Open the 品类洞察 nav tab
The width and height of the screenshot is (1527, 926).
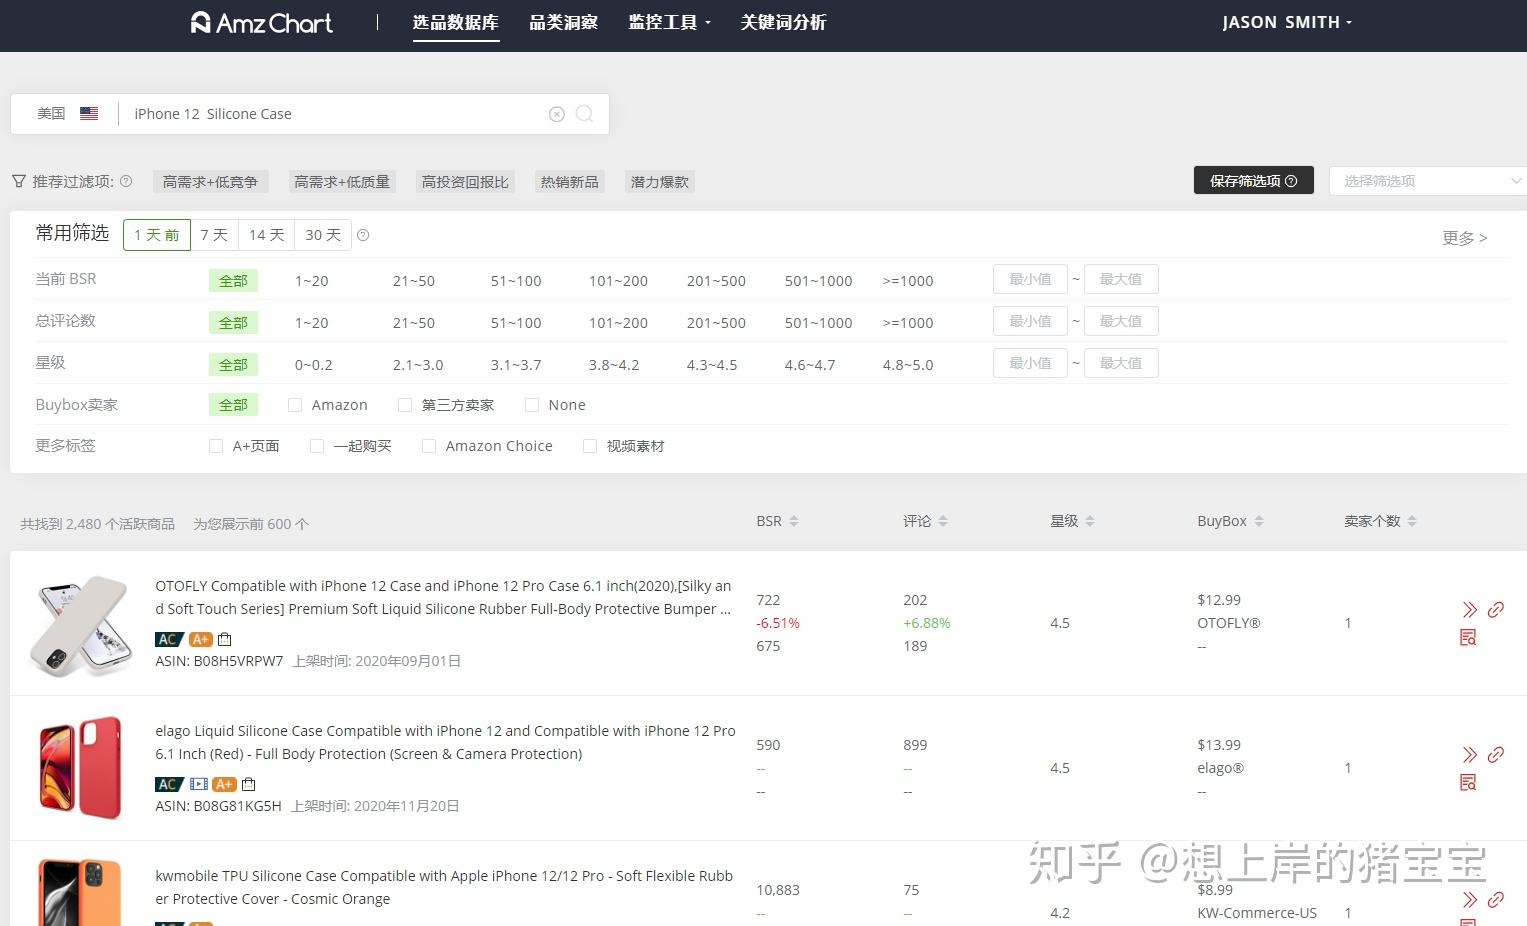tap(563, 22)
